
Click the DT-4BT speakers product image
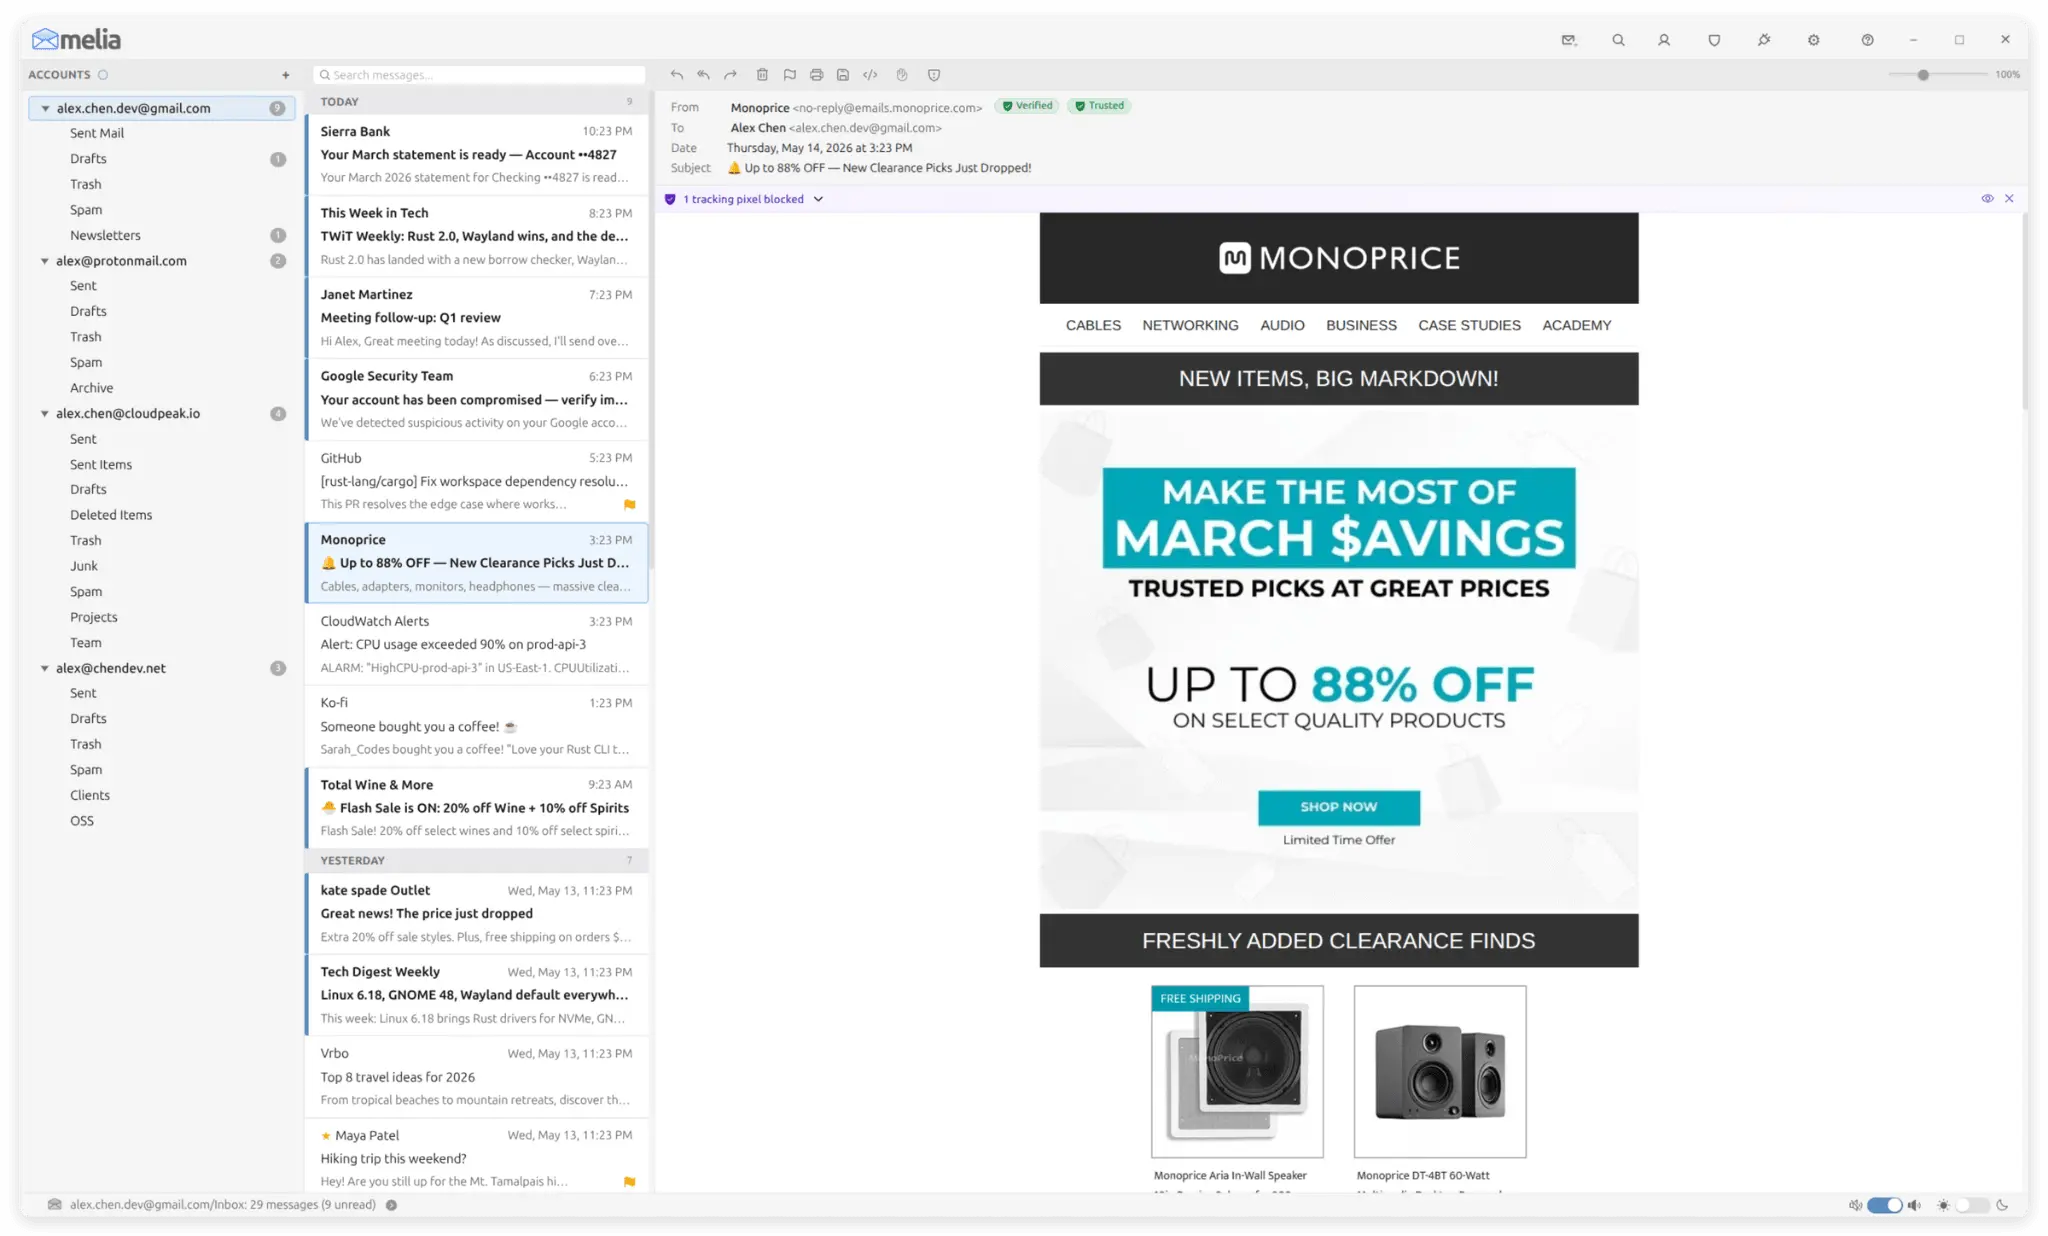point(1440,1072)
